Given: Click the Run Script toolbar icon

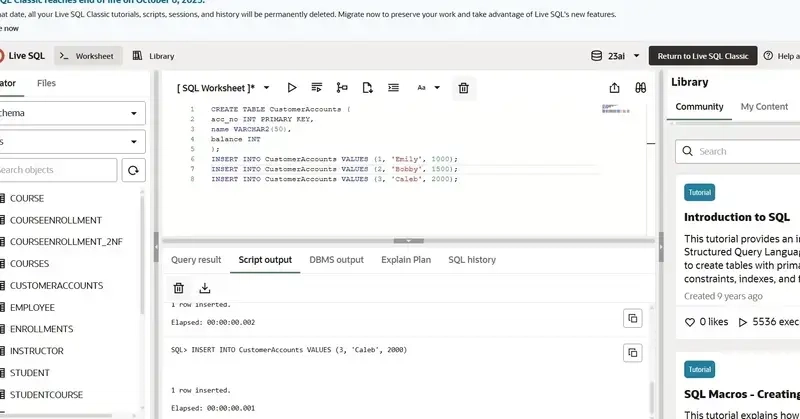Looking at the screenshot, I should (x=317, y=88).
